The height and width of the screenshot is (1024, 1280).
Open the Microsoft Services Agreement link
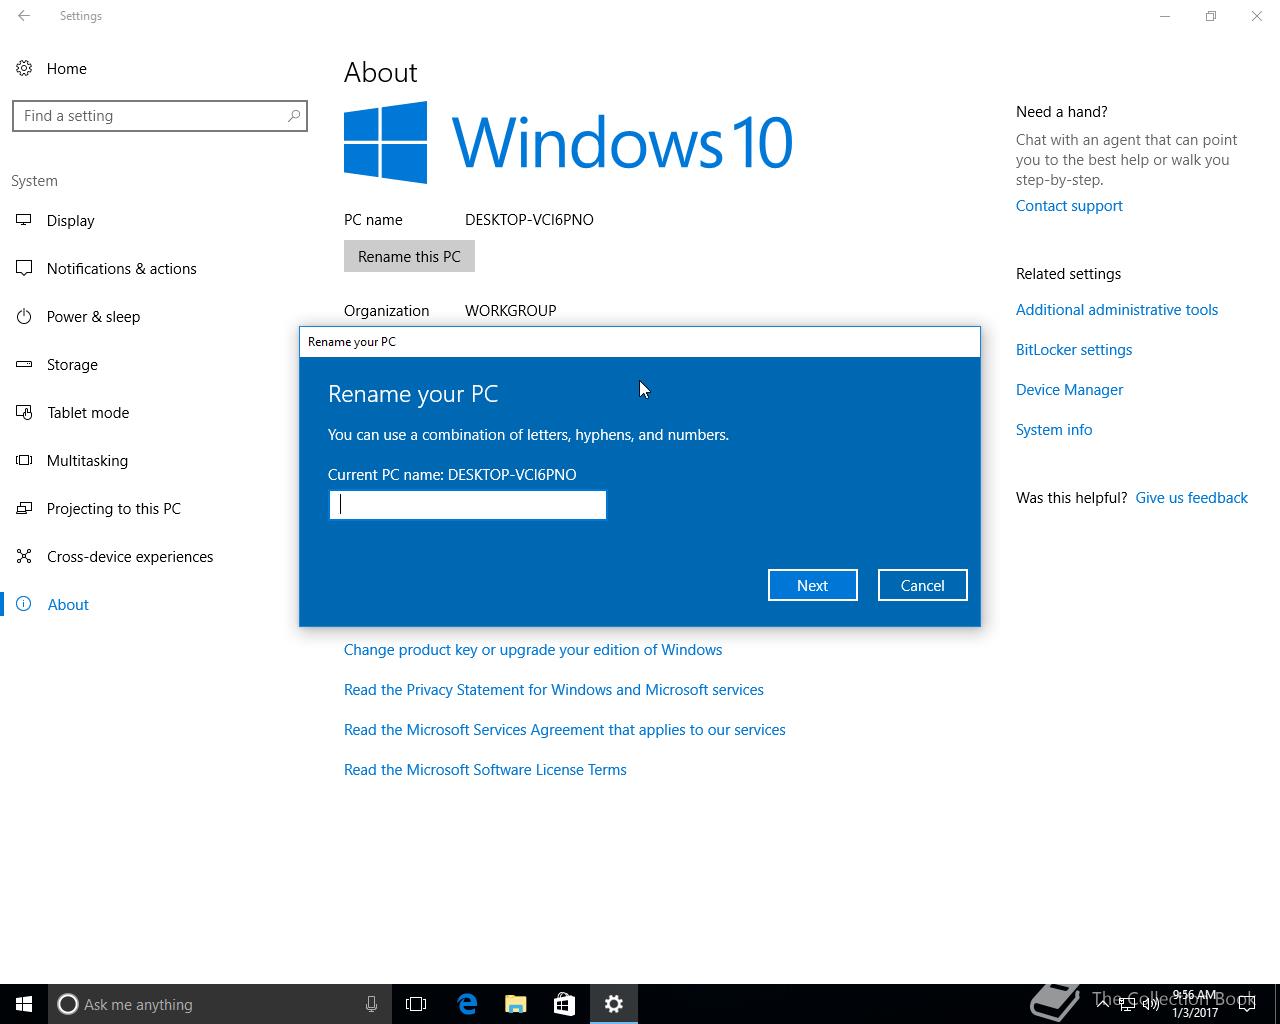tap(565, 729)
